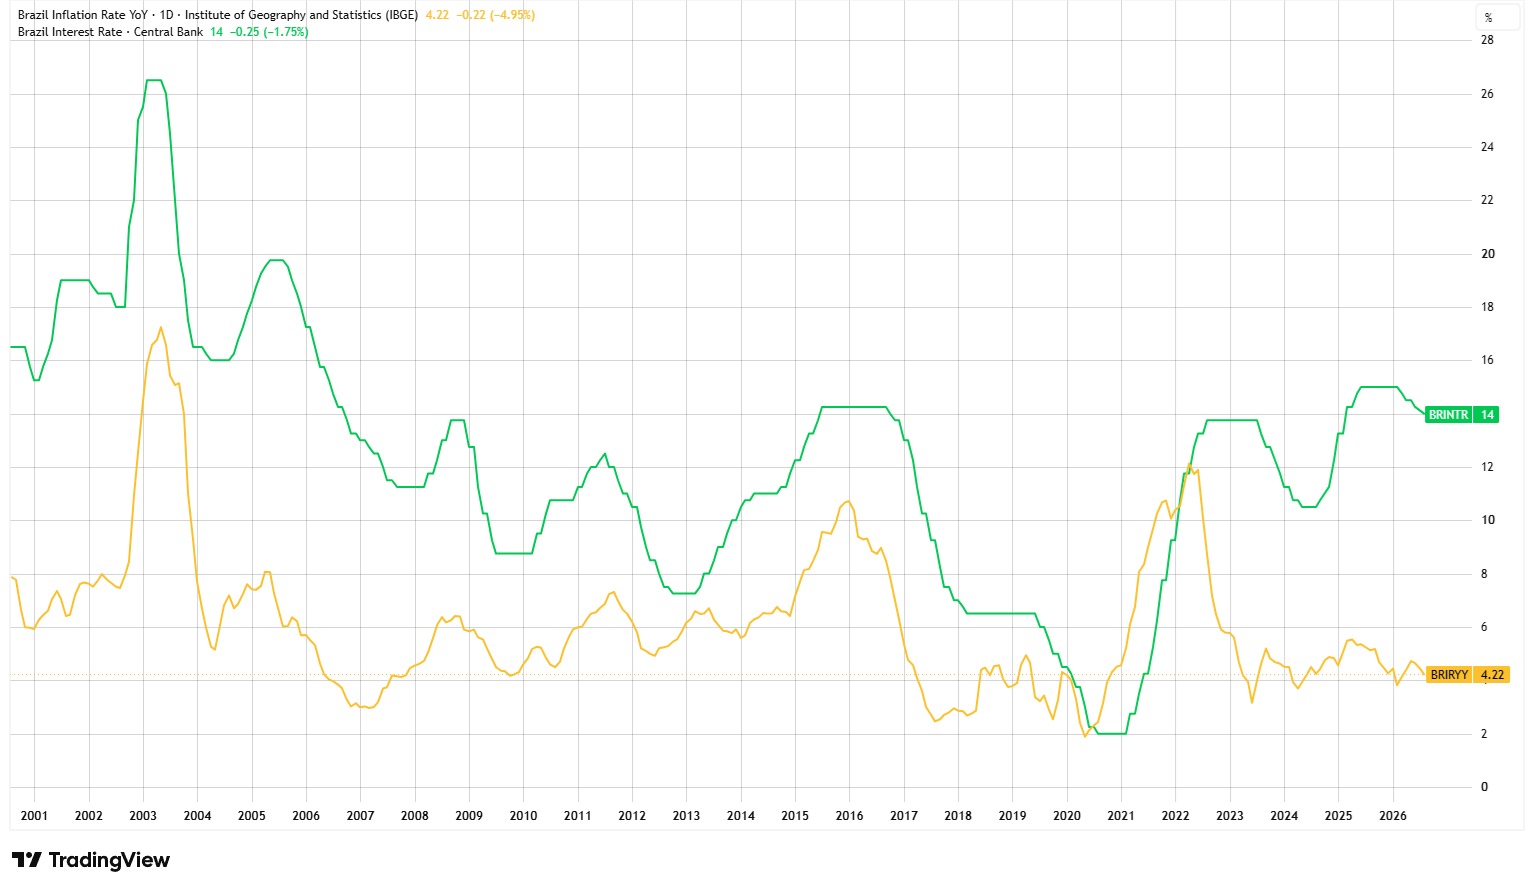This screenshot has width=1534, height=890.
Task: Select the green BRINTR price label
Action: click(x=1448, y=415)
